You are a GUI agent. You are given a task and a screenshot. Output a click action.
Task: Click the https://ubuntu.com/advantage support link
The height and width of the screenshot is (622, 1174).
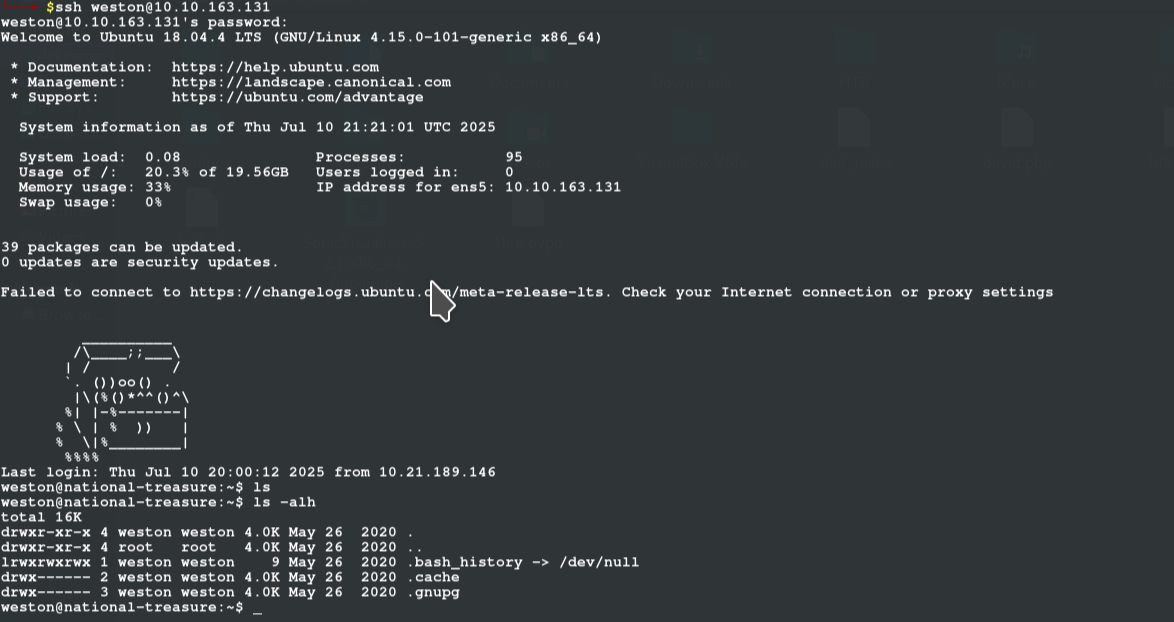pos(297,97)
